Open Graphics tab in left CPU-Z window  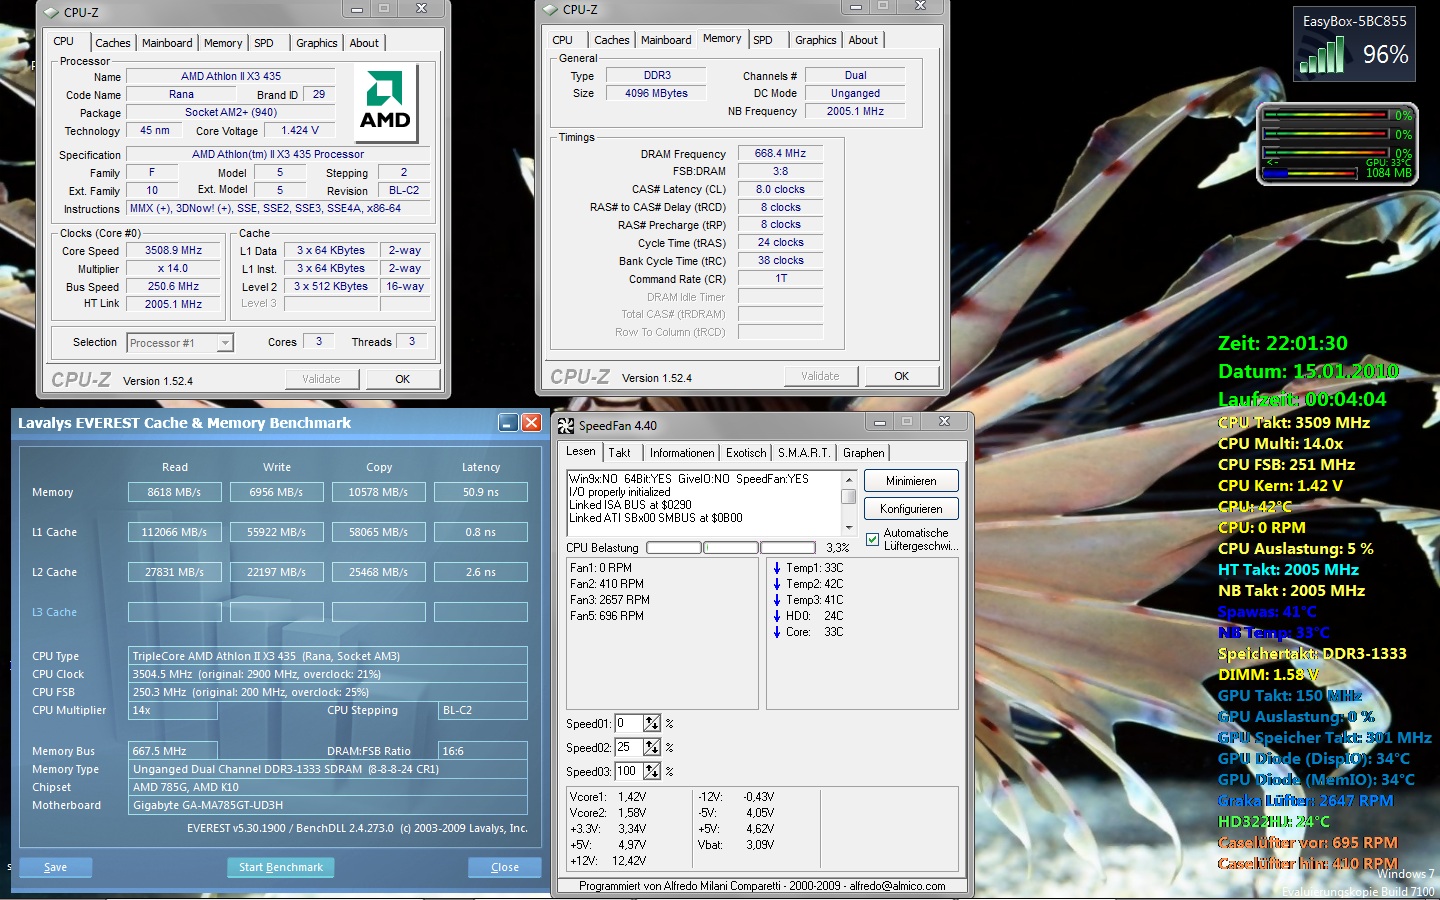[317, 43]
